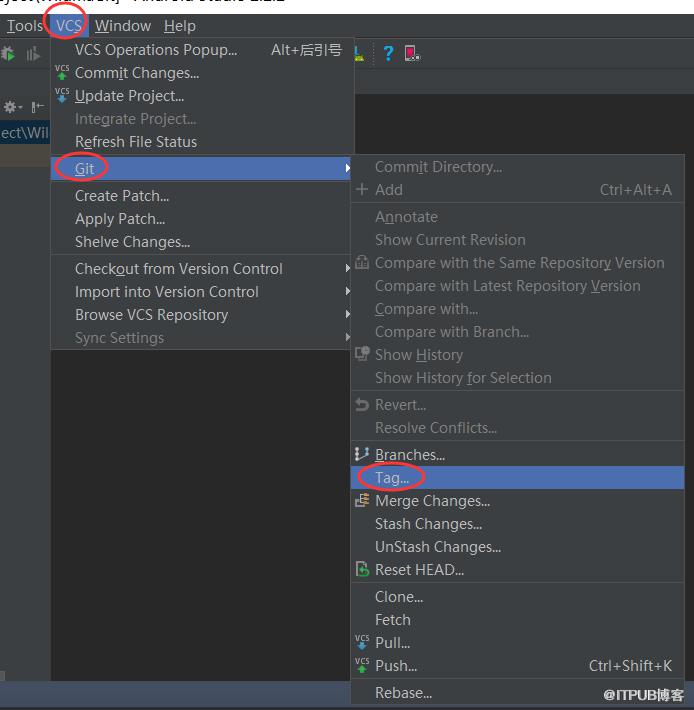
Task: Click the Reset HEAD icon
Action: point(362,569)
